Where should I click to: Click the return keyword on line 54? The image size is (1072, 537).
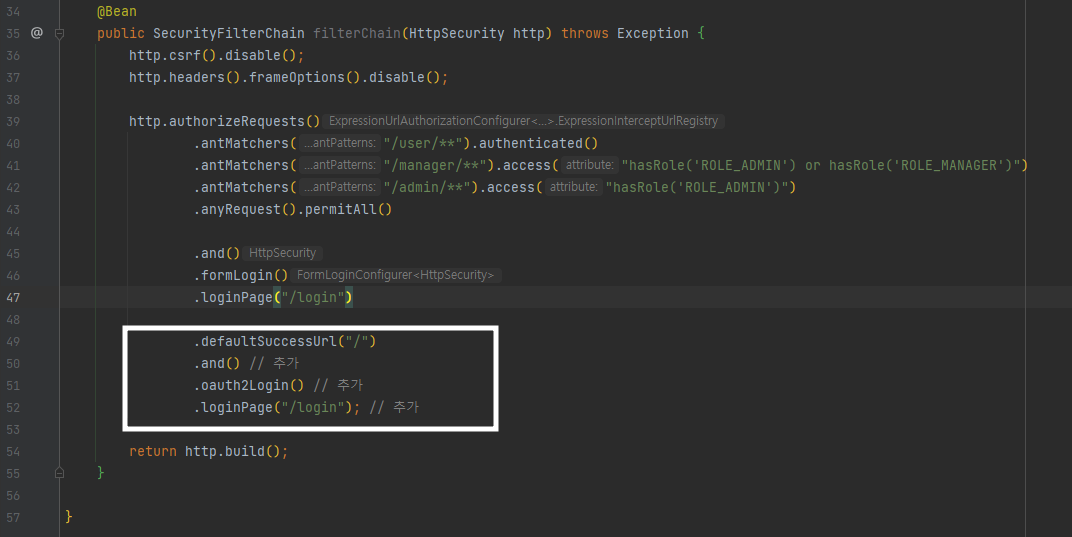(x=153, y=451)
